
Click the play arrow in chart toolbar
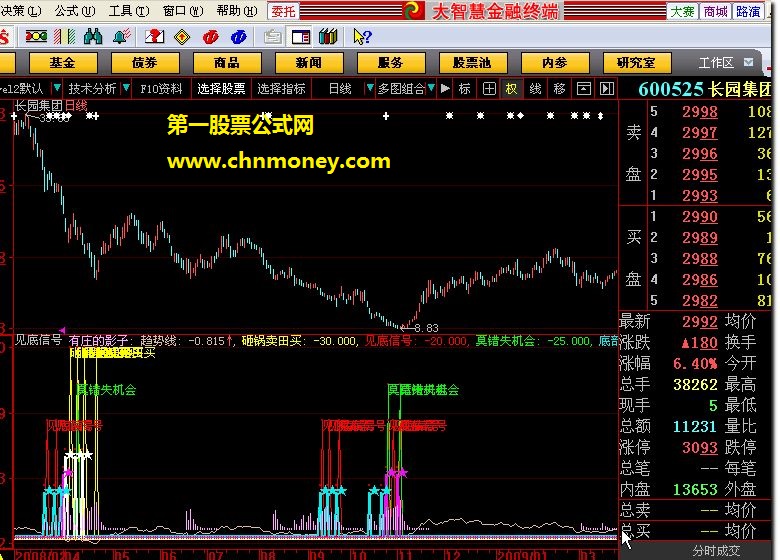click(445, 89)
